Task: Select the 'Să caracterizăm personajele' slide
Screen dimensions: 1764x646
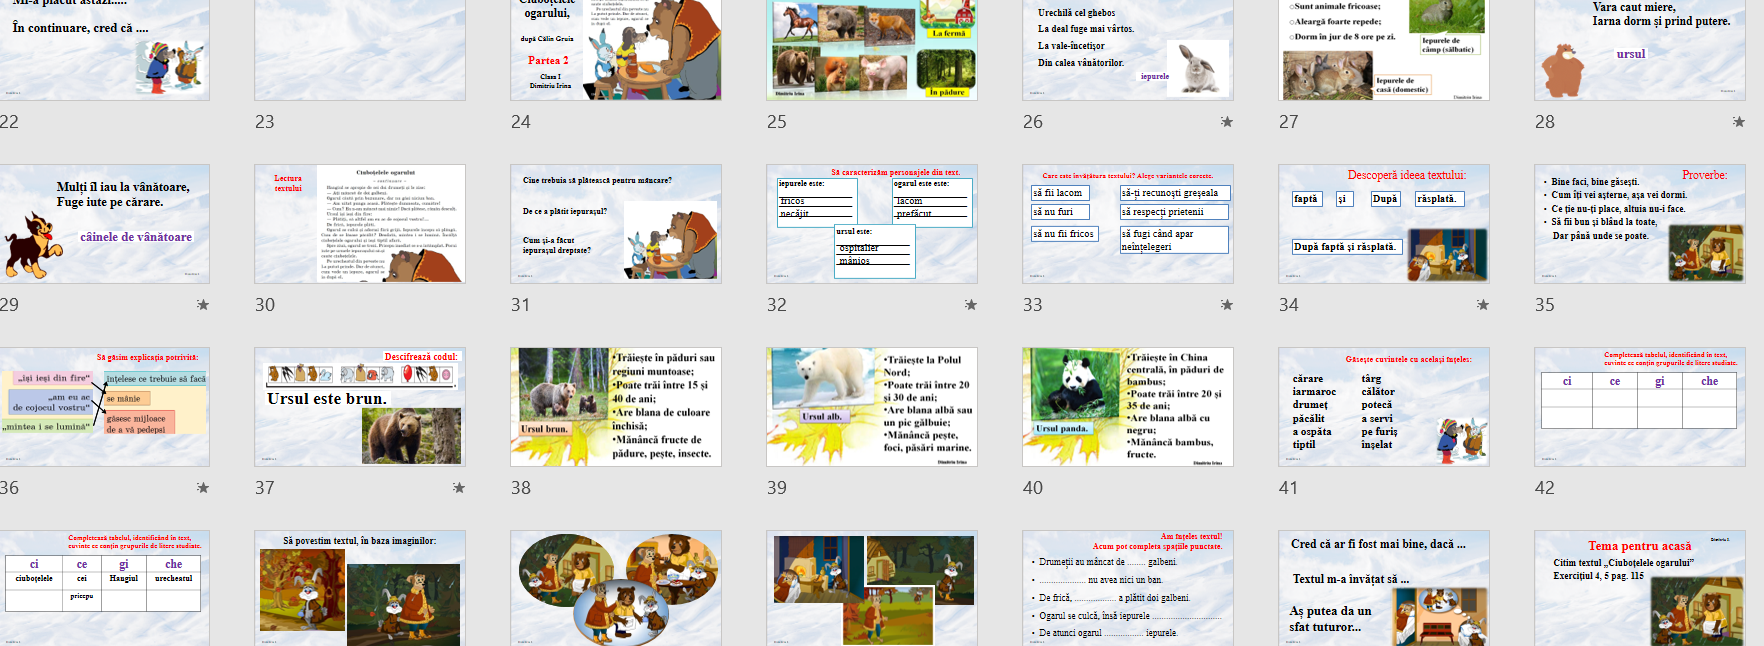Action: pos(871,224)
